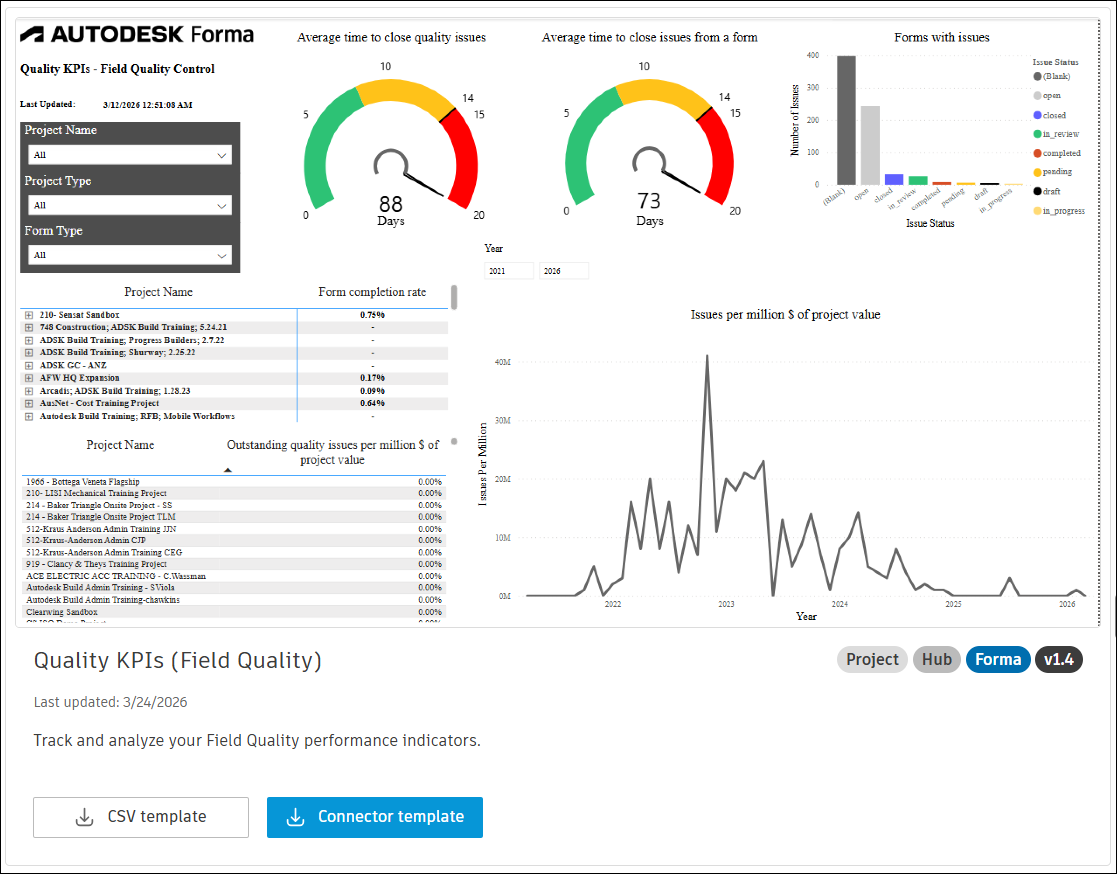The width and height of the screenshot is (1117, 874).
Task: Open the Project Type filter dropdown
Action: click(x=130, y=205)
